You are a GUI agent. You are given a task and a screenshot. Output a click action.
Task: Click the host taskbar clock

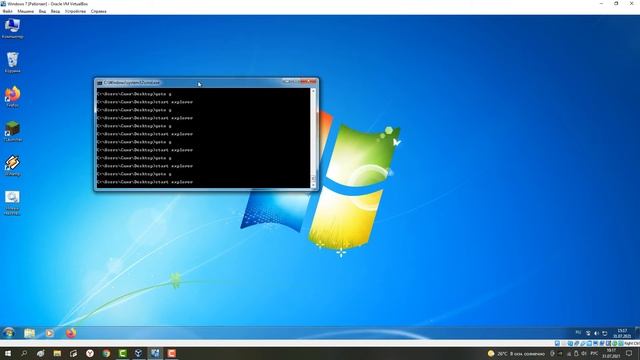(x=611, y=353)
